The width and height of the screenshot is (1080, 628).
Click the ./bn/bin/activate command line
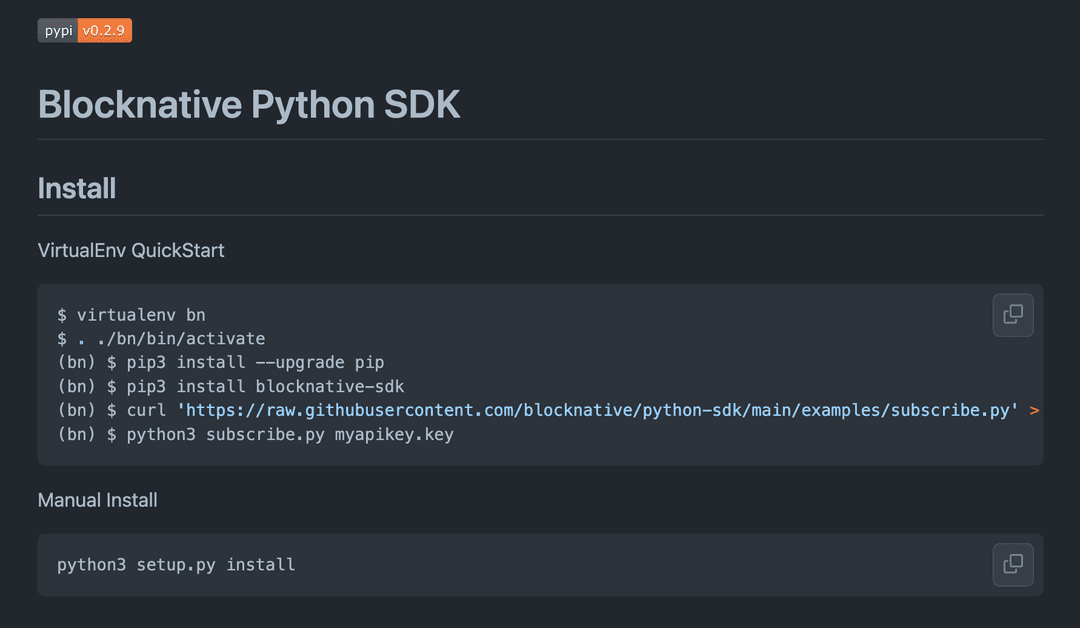point(160,338)
